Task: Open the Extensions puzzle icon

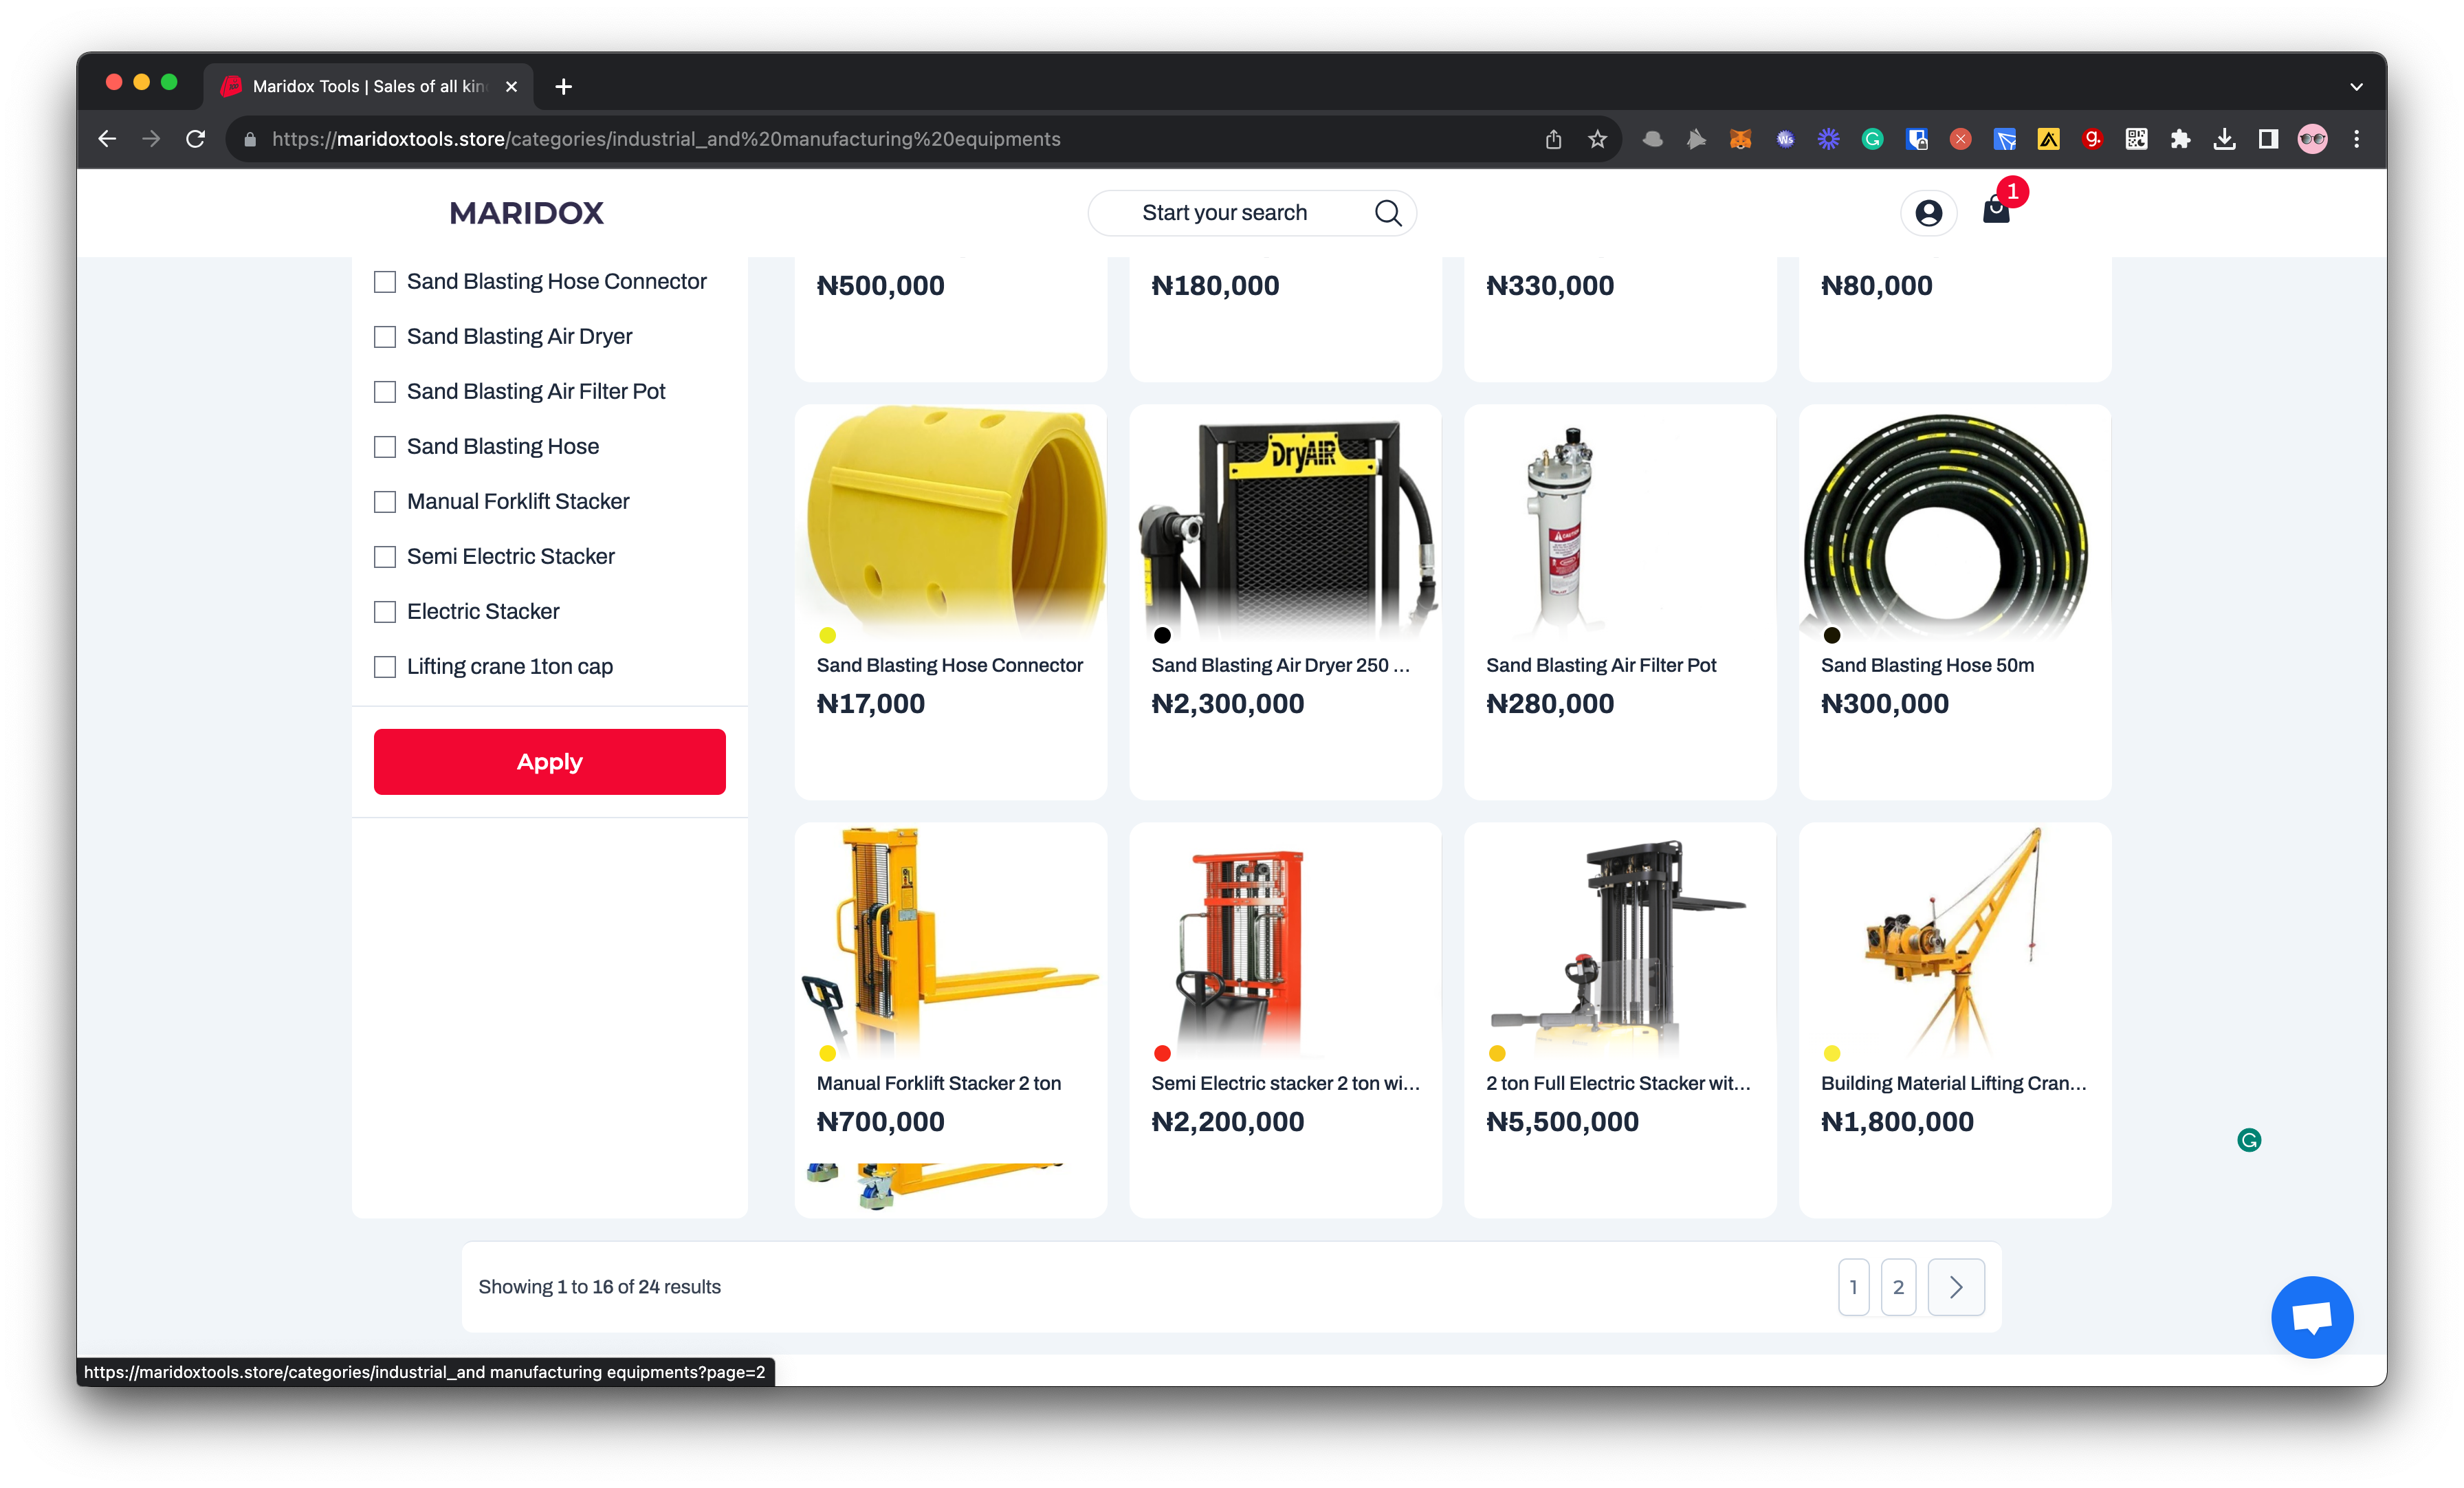Action: (x=2180, y=139)
